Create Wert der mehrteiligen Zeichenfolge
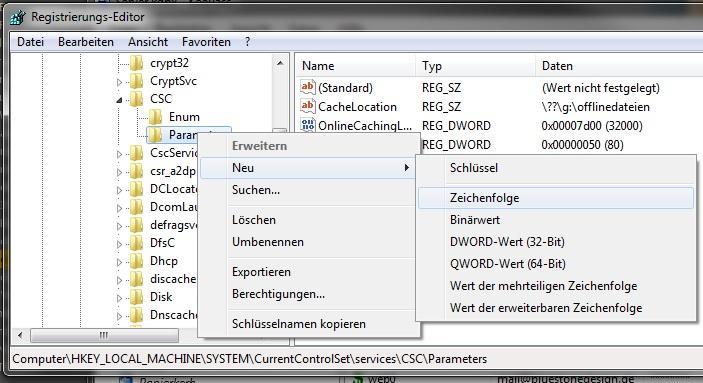 click(556, 286)
